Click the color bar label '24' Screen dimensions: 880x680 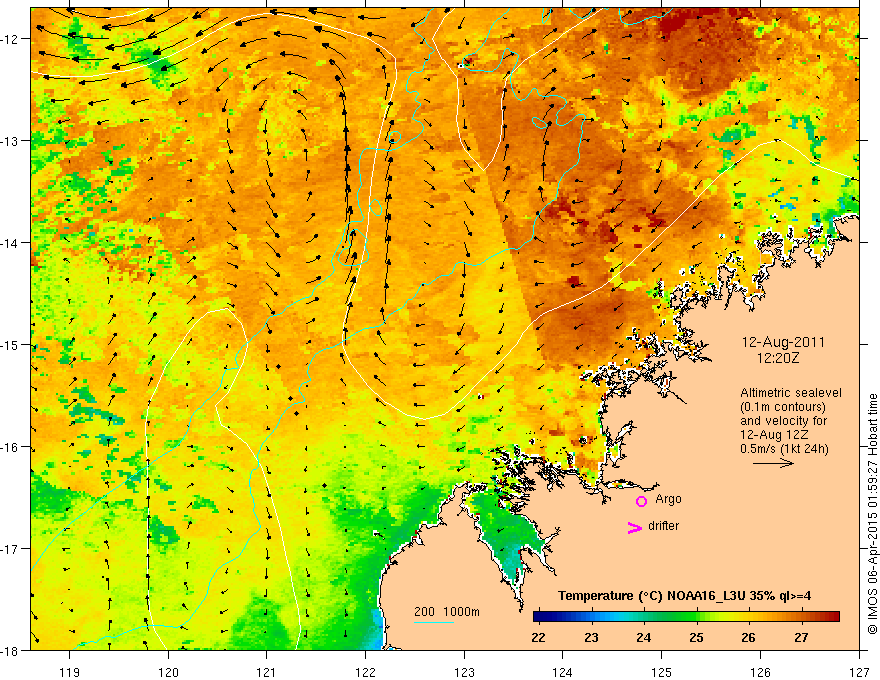pyautogui.click(x=644, y=637)
